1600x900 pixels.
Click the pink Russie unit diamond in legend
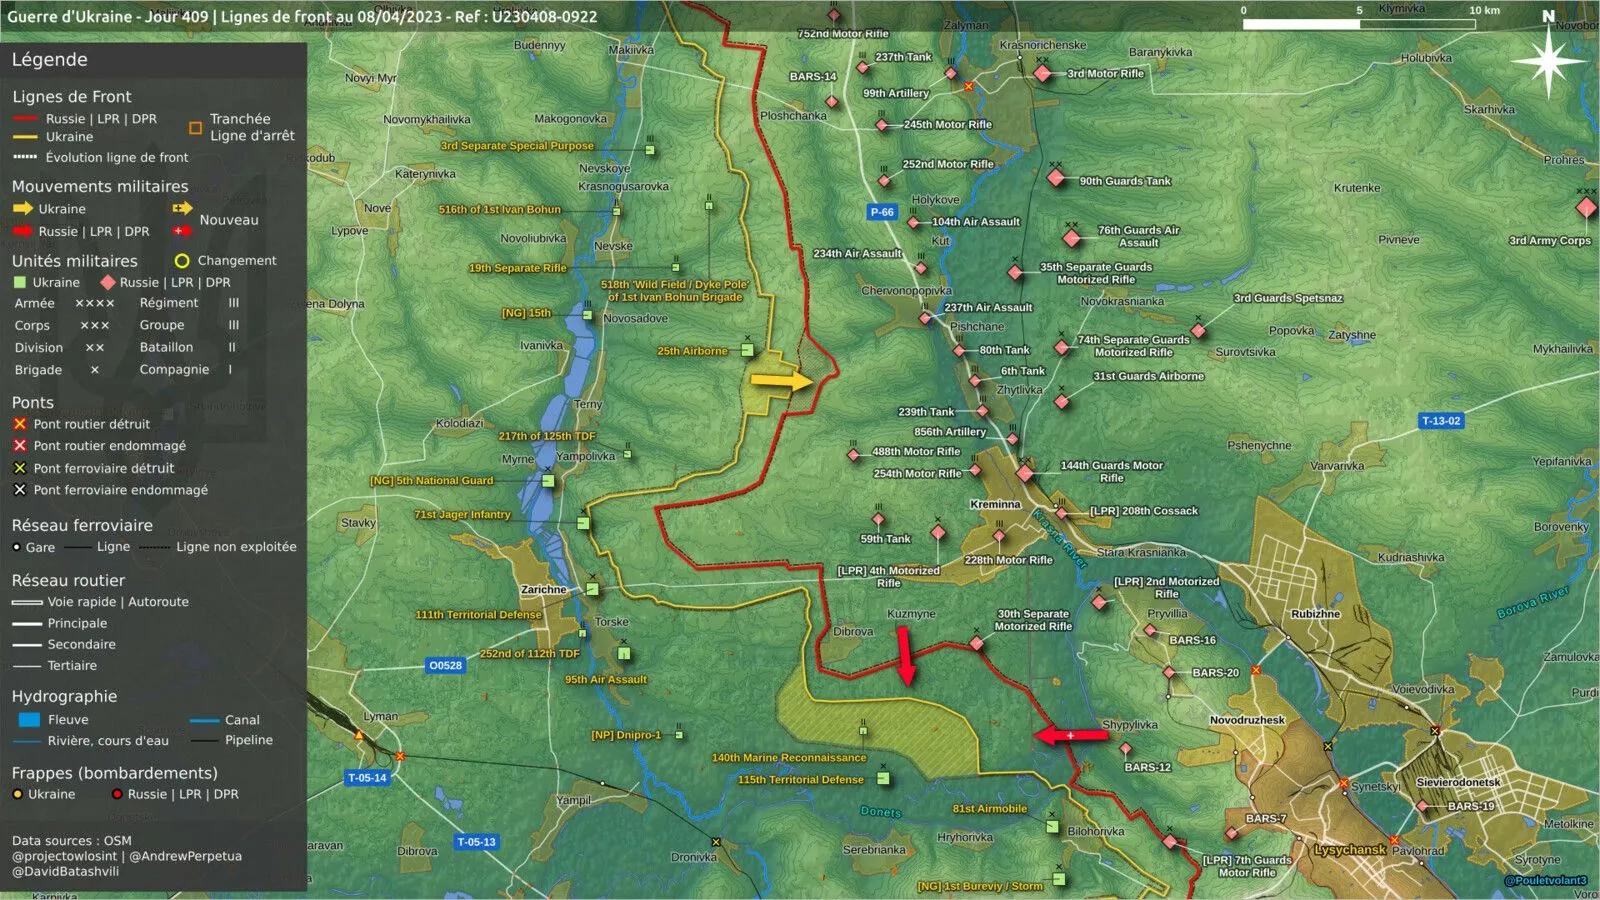(x=108, y=283)
